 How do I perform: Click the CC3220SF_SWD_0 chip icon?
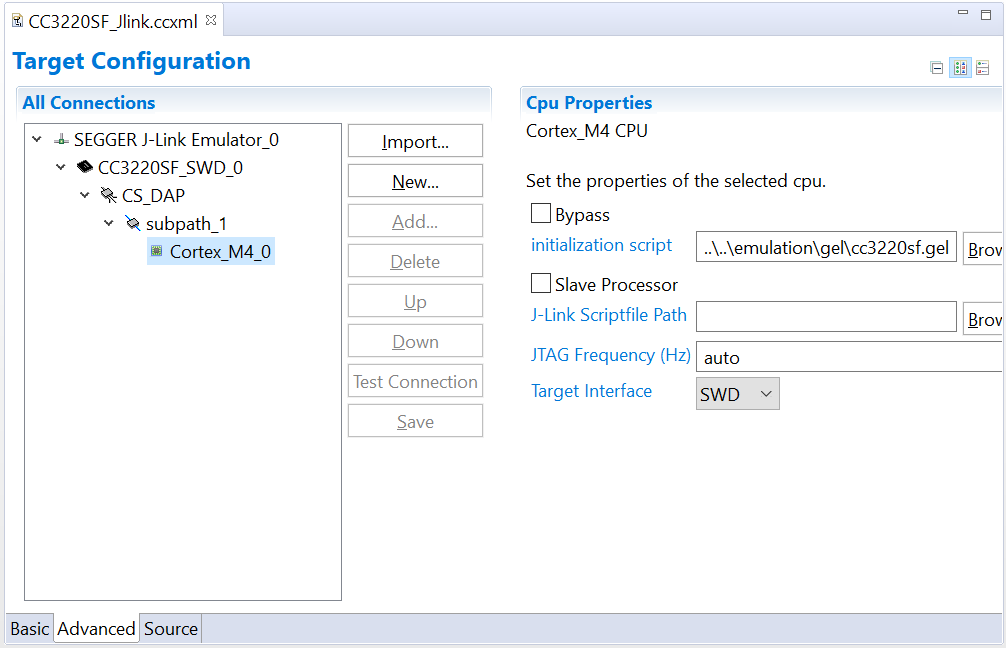coord(85,167)
